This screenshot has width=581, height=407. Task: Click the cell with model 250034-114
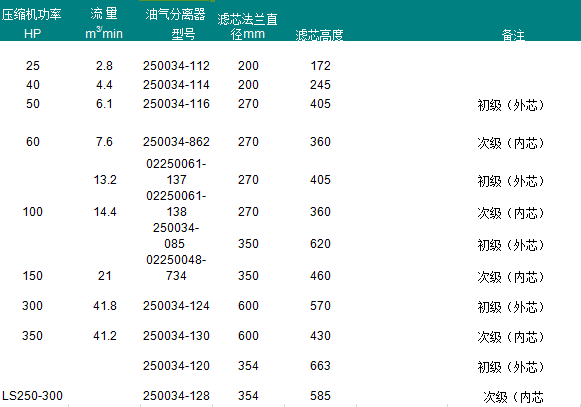176,85
